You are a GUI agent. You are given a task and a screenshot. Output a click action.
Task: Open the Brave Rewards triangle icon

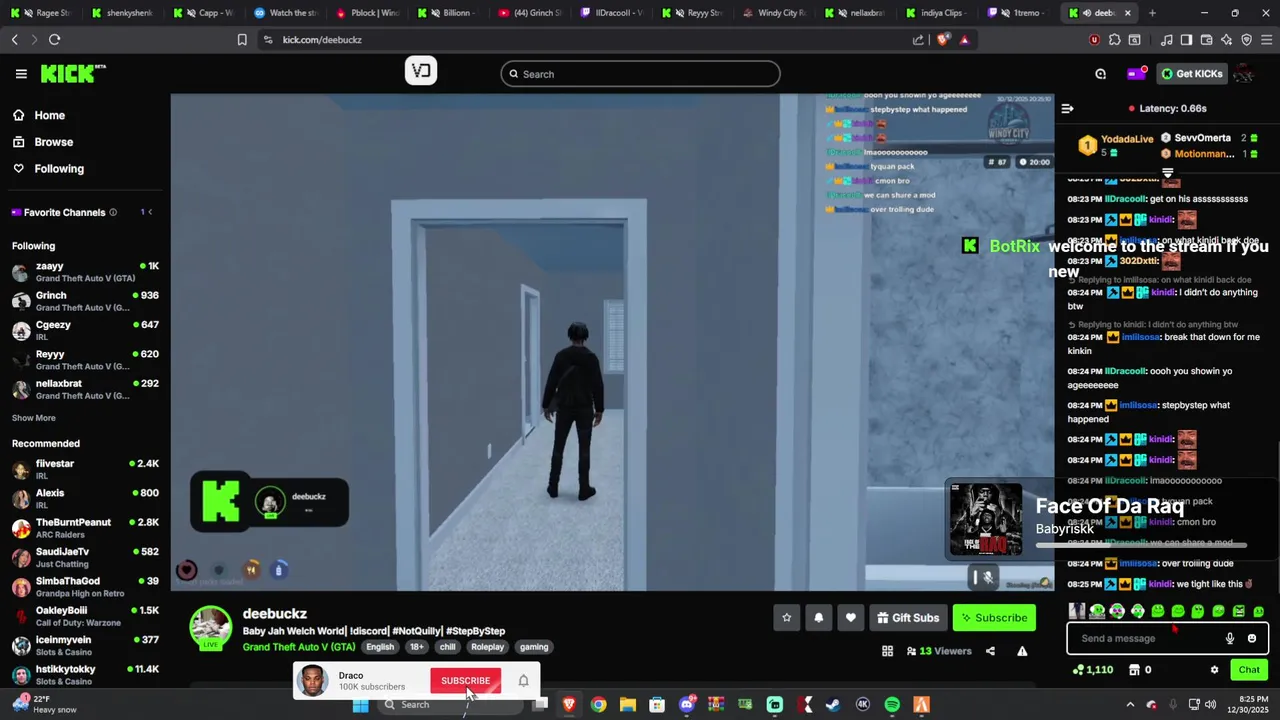964,40
